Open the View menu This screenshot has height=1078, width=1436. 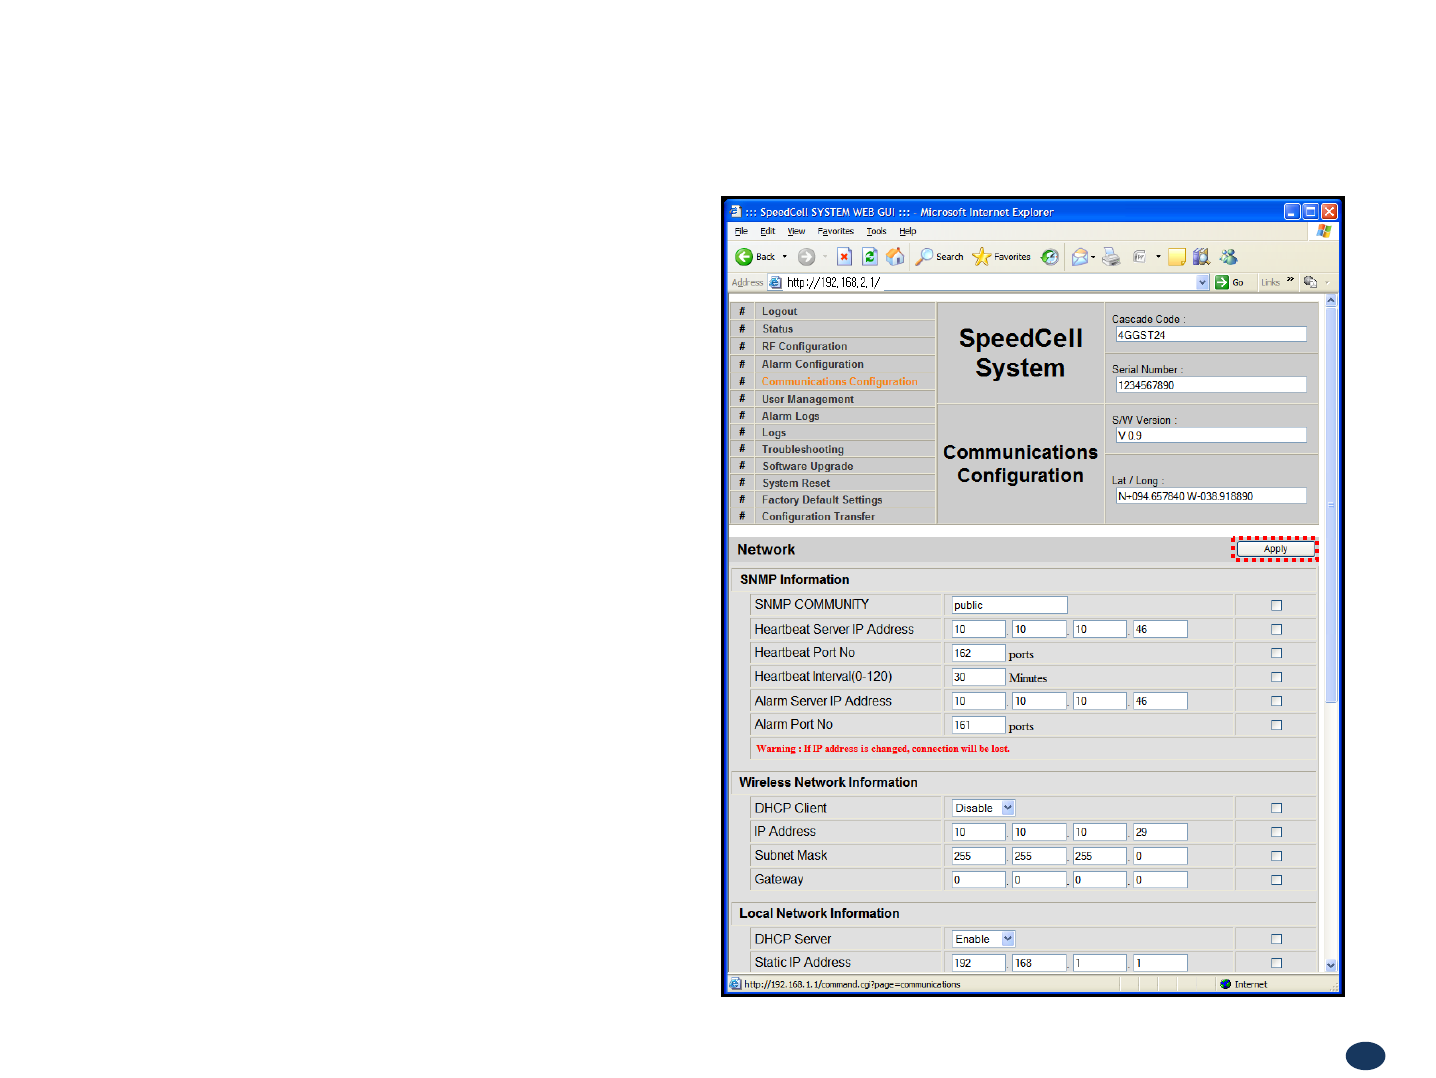[796, 231]
